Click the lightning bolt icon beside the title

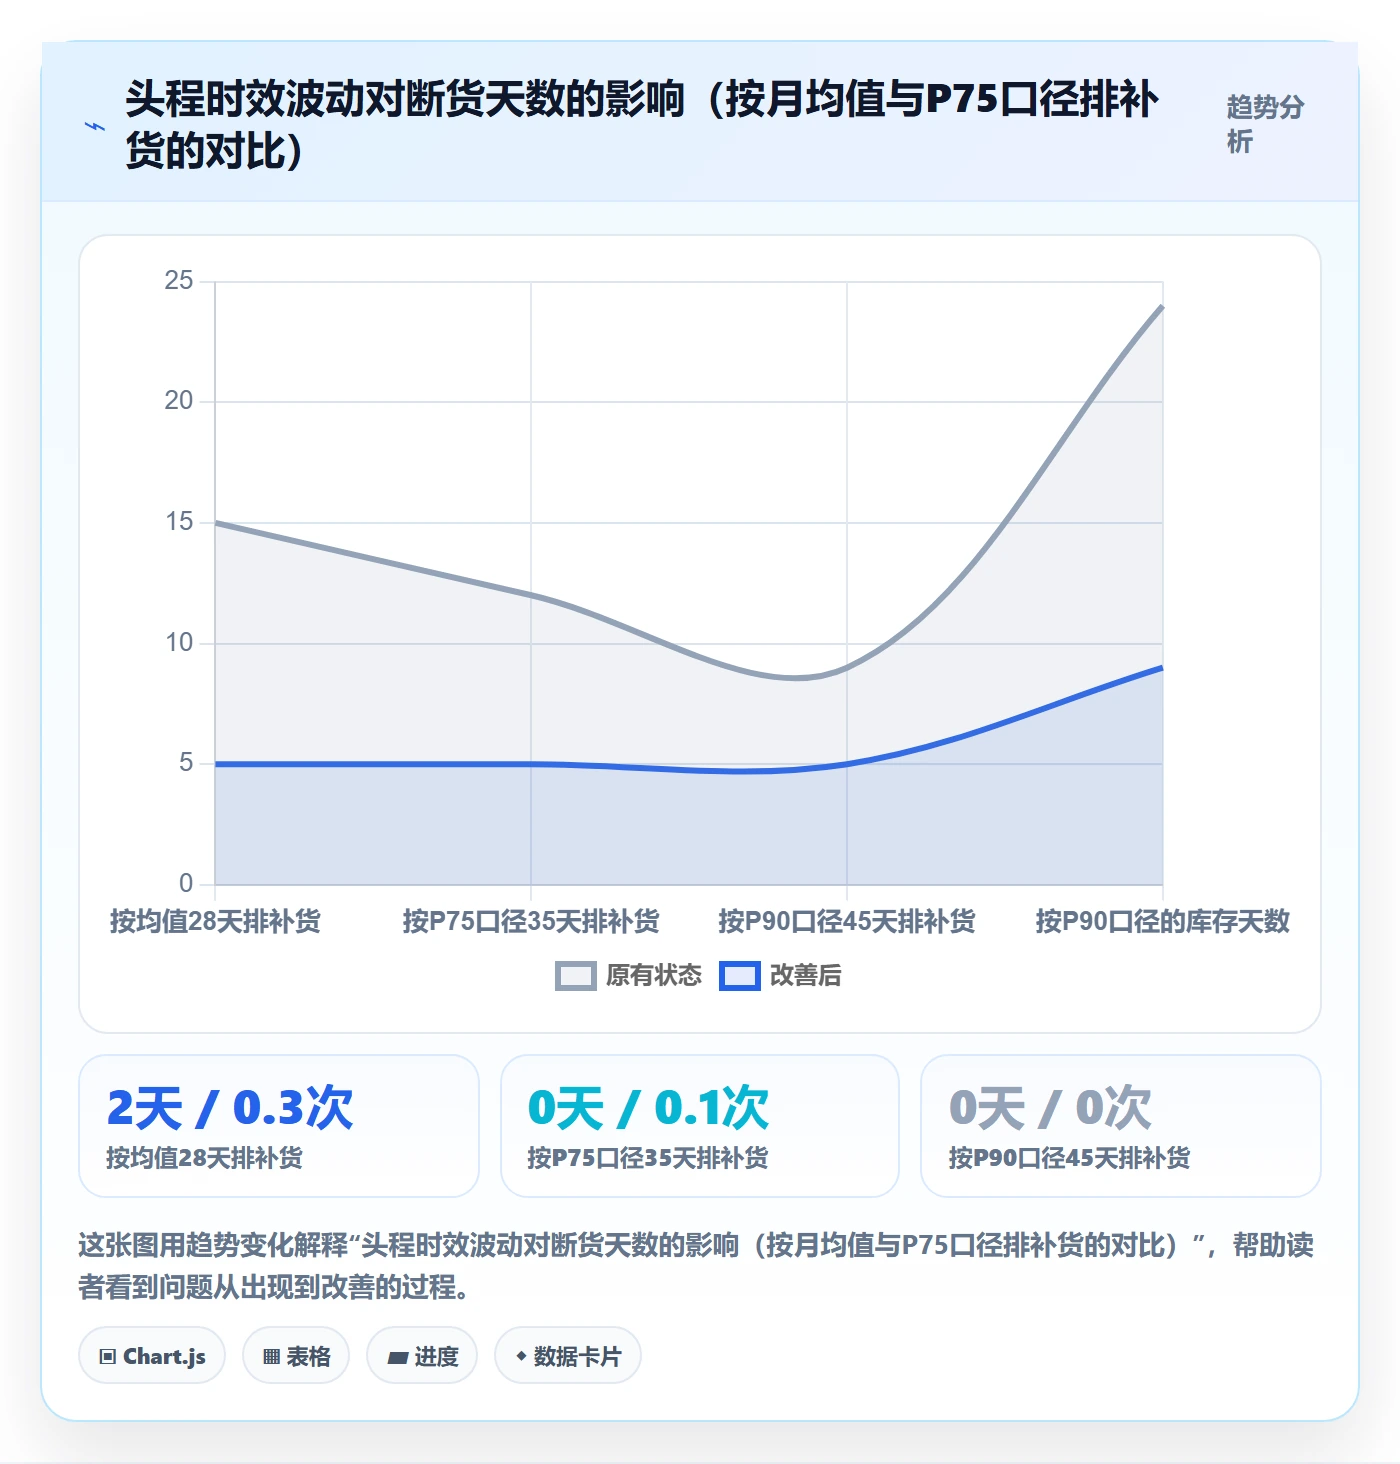[95, 126]
